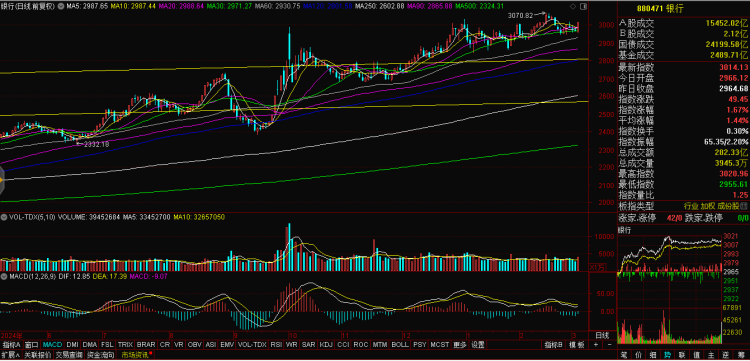The image size is (750, 361).
Task: Select the highlighted 势 trend tab
Action: (667, 355)
